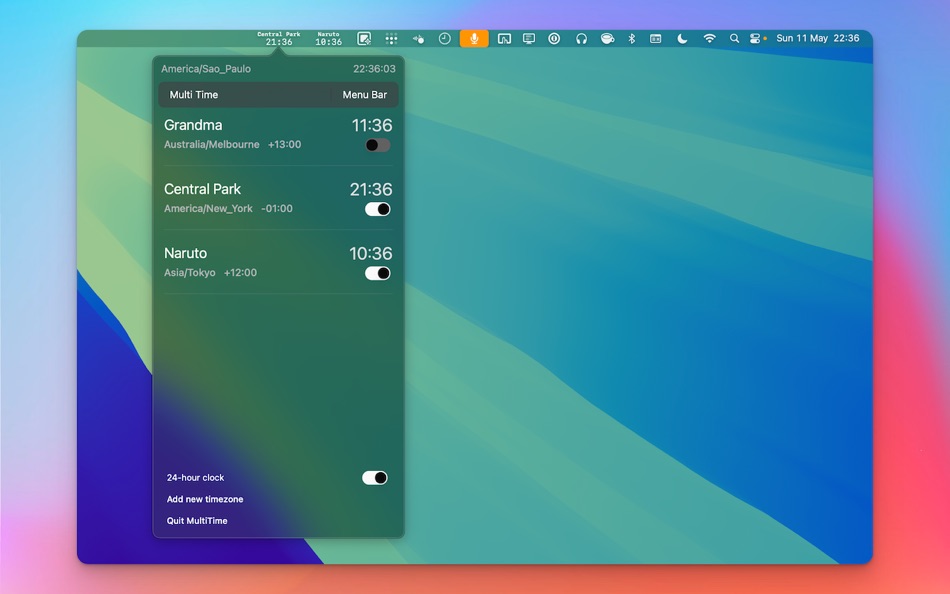Click the America/New_York zone text
950x594 pixels.
click(208, 209)
